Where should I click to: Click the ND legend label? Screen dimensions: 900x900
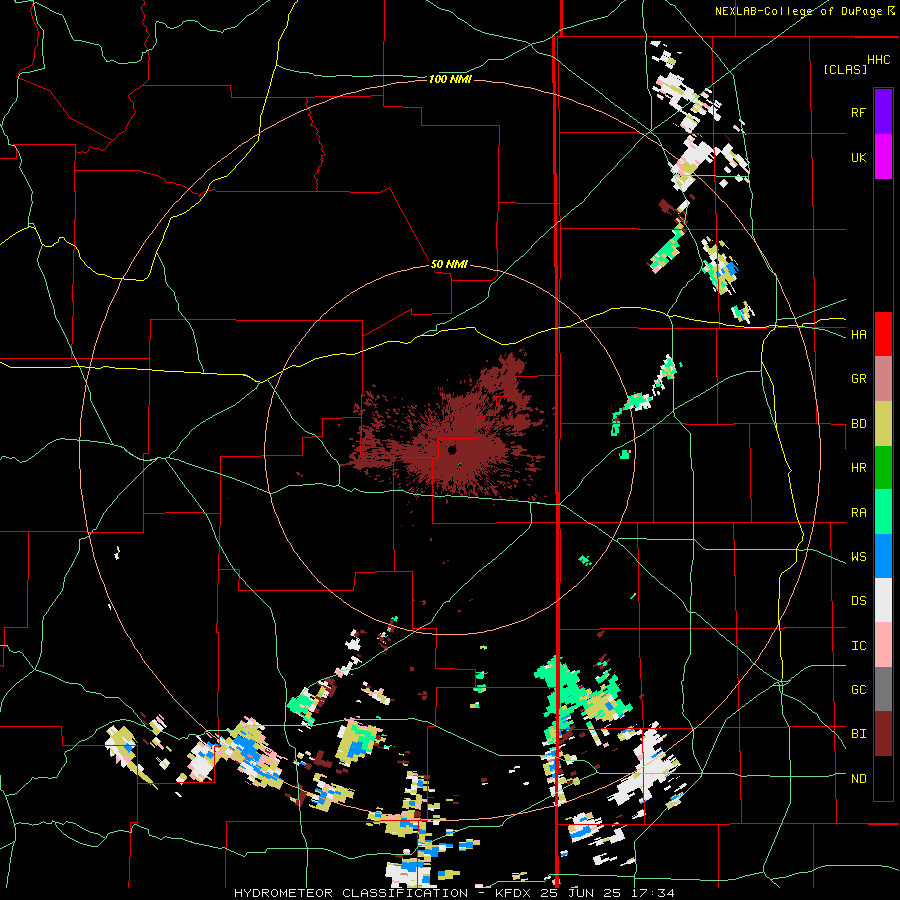pos(858,779)
